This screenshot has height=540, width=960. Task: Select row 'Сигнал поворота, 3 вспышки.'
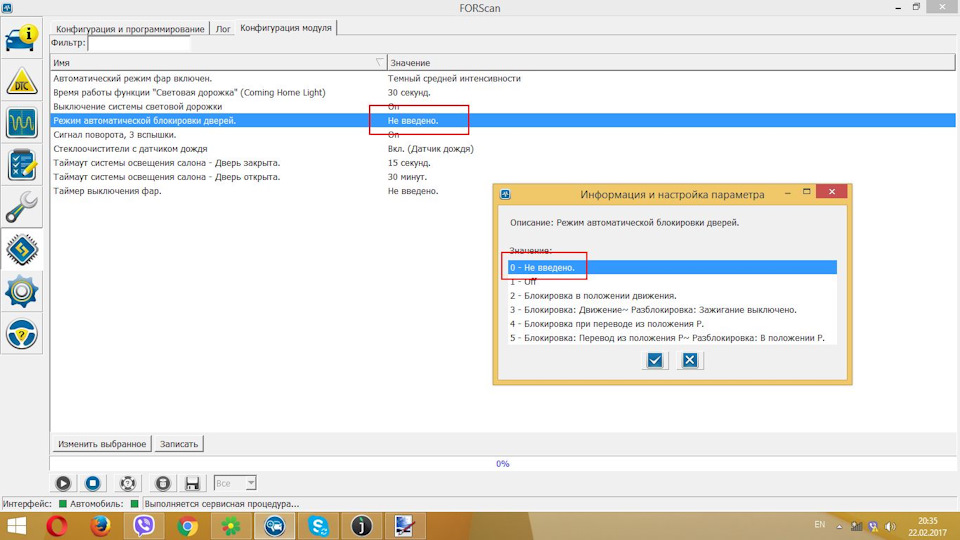coord(503,135)
